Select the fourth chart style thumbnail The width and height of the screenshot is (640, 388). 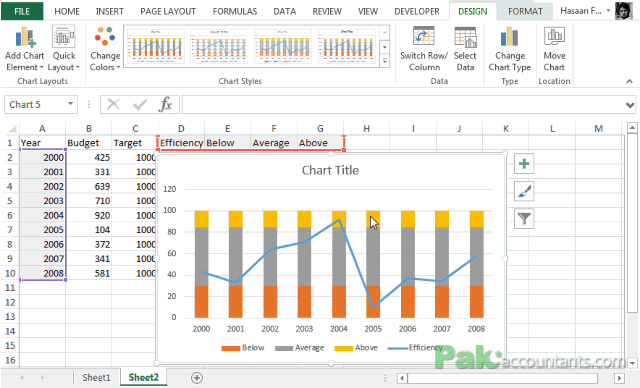point(347,46)
